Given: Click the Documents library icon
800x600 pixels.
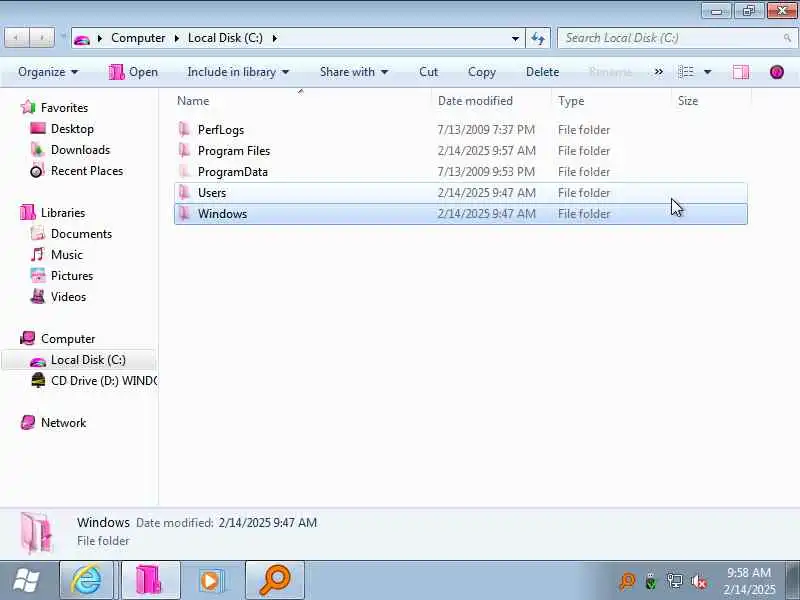Looking at the screenshot, I should pyautogui.click(x=38, y=233).
